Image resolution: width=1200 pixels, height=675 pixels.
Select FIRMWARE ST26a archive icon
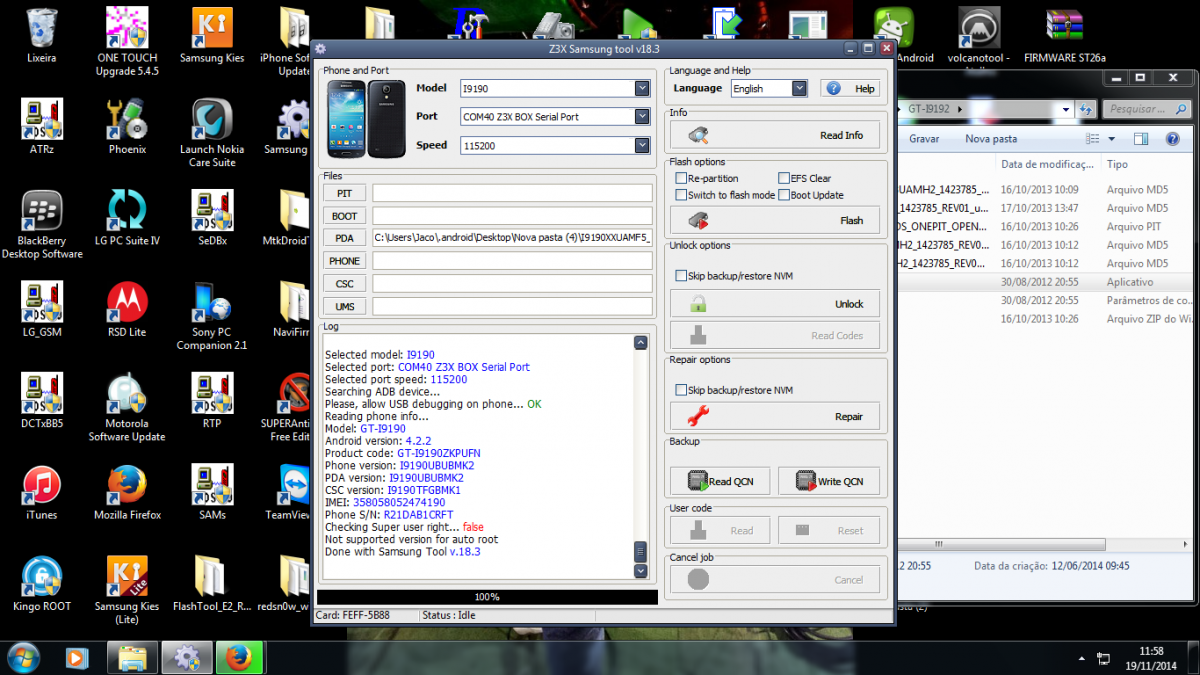coord(1064,35)
